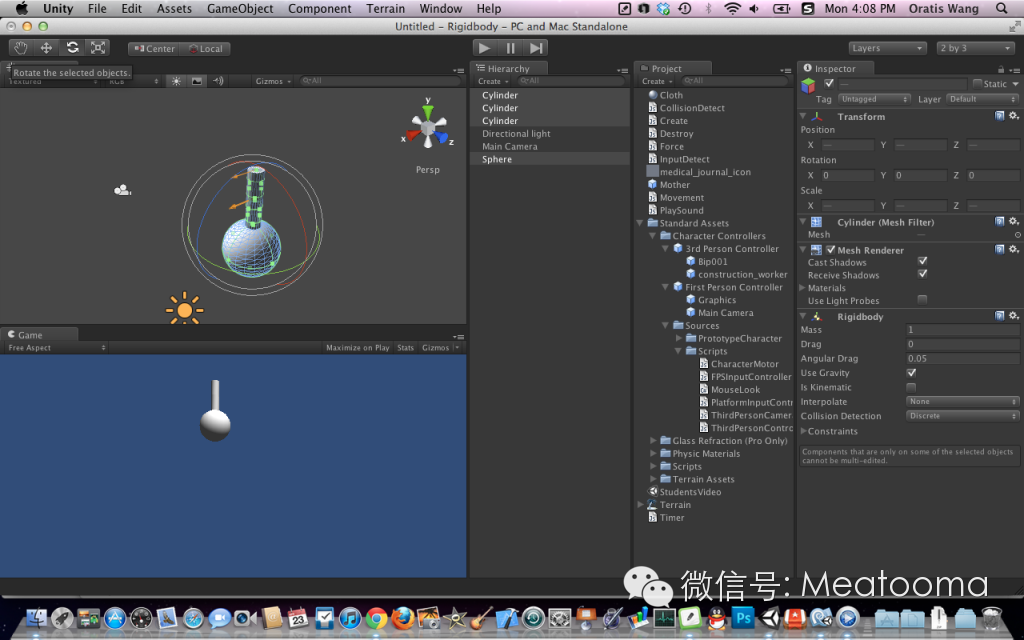Toggle the Local handle rotation button

tap(206, 48)
